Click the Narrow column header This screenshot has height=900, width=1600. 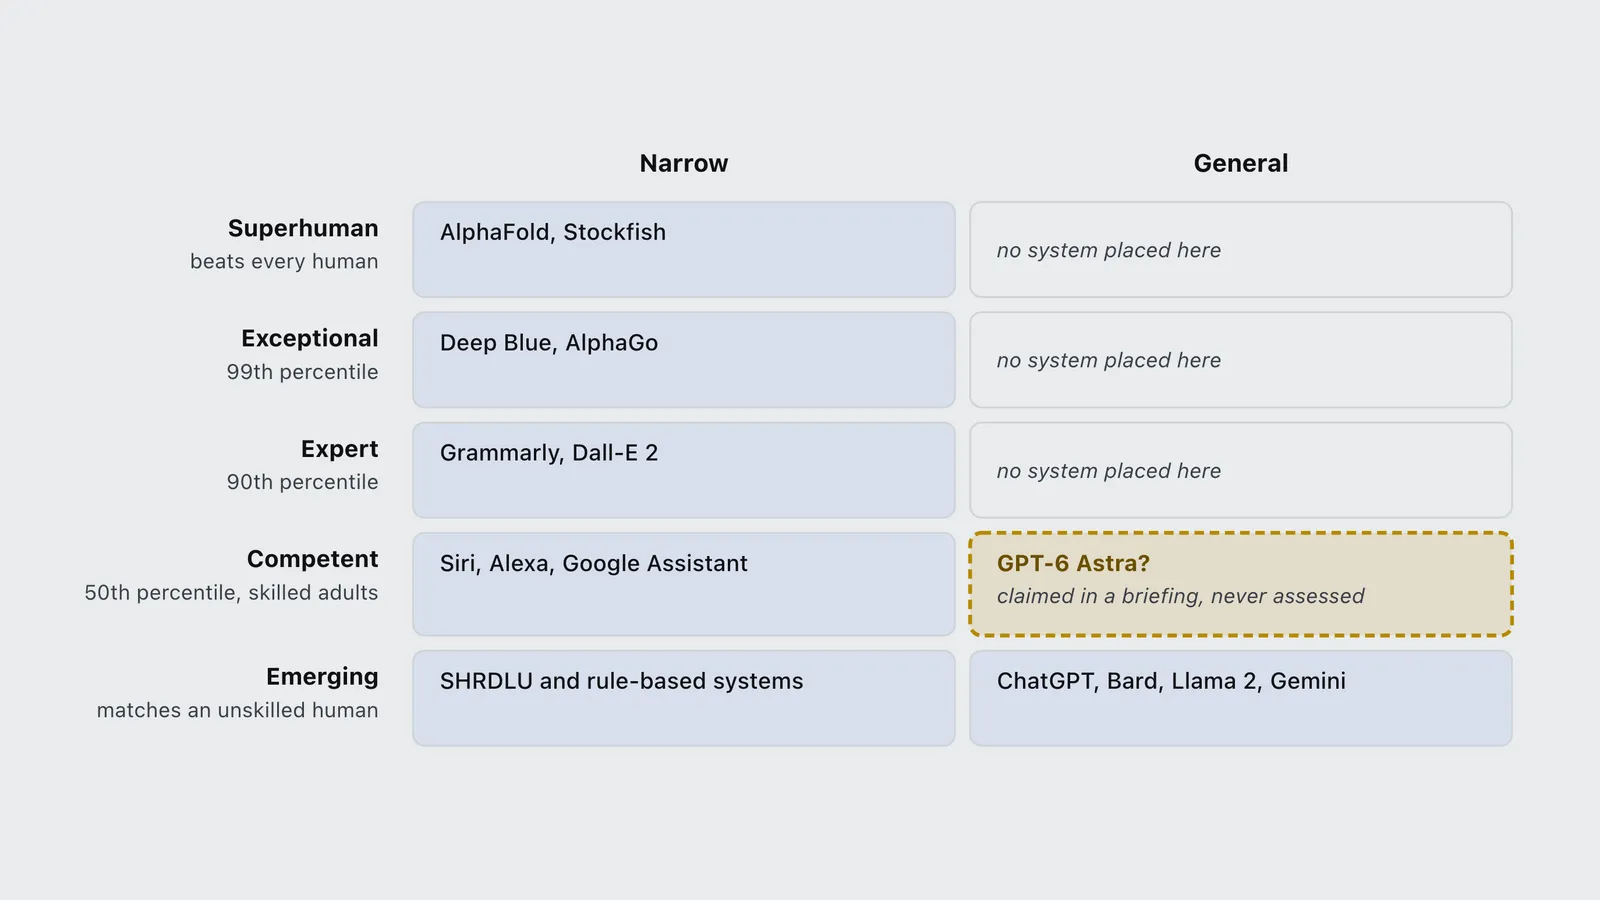tap(684, 163)
